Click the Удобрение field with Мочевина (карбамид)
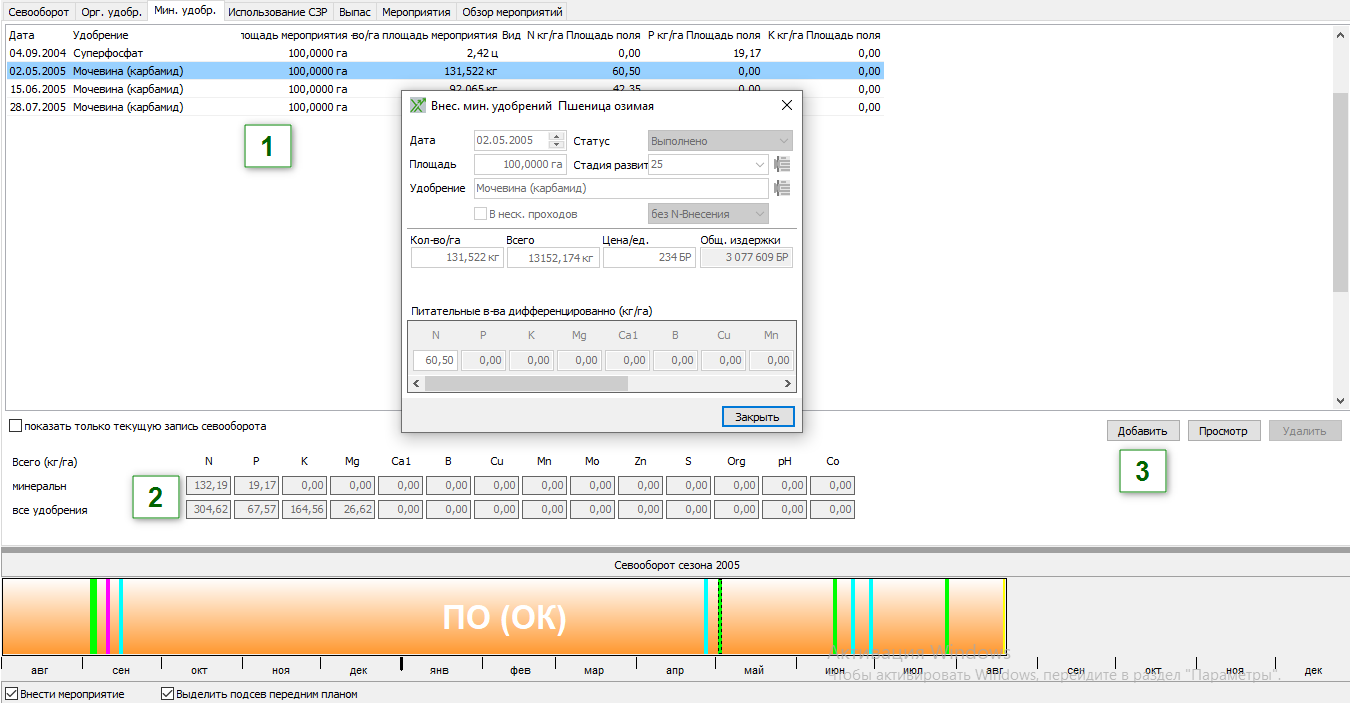The width and height of the screenshot is (1350, 703). click(621, 188)
